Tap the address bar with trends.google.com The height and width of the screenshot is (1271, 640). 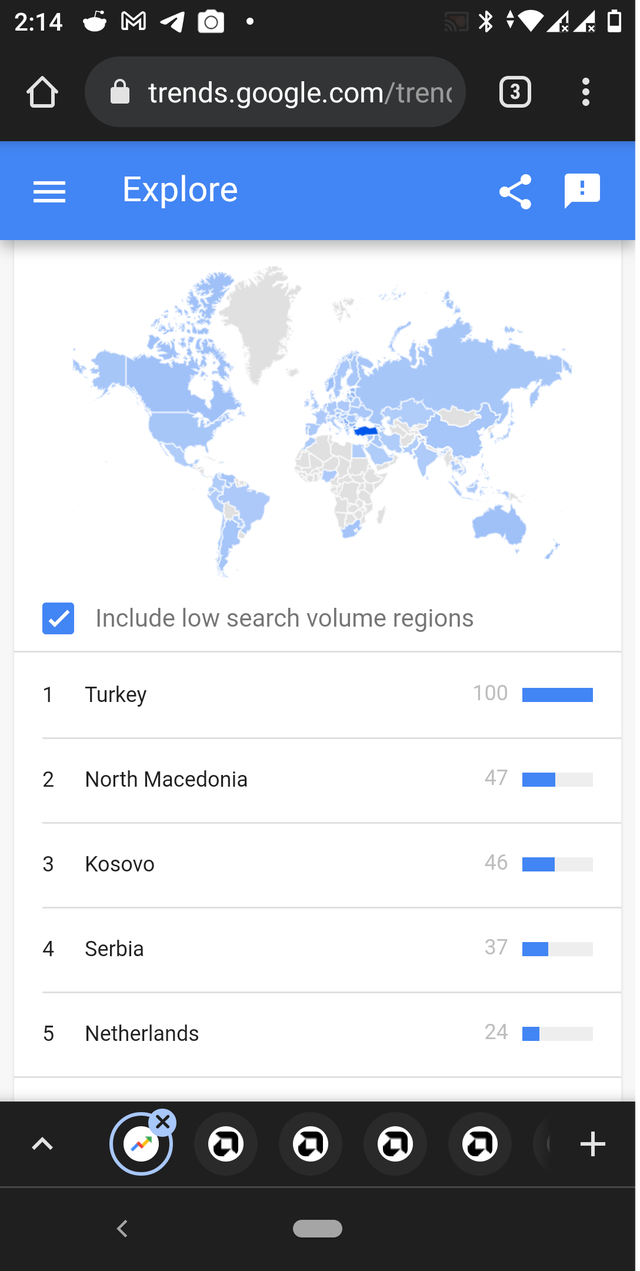276,93
